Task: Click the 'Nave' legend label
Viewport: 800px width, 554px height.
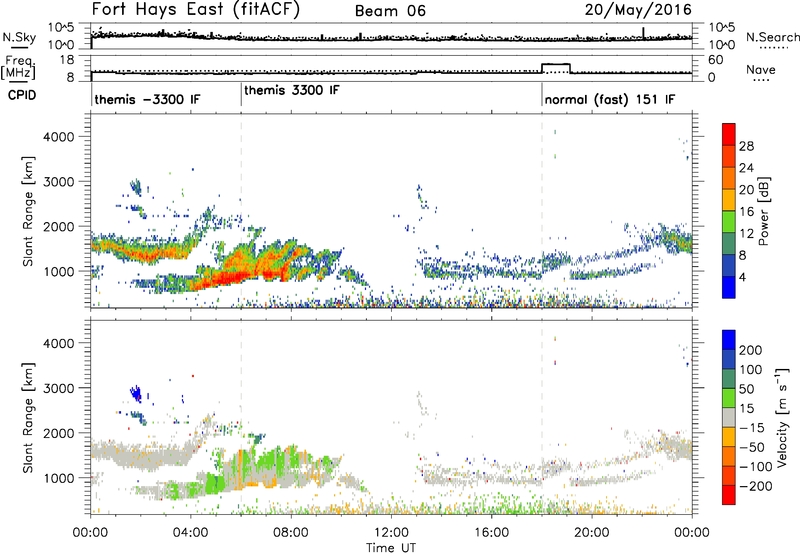Action: coord(761,69)
